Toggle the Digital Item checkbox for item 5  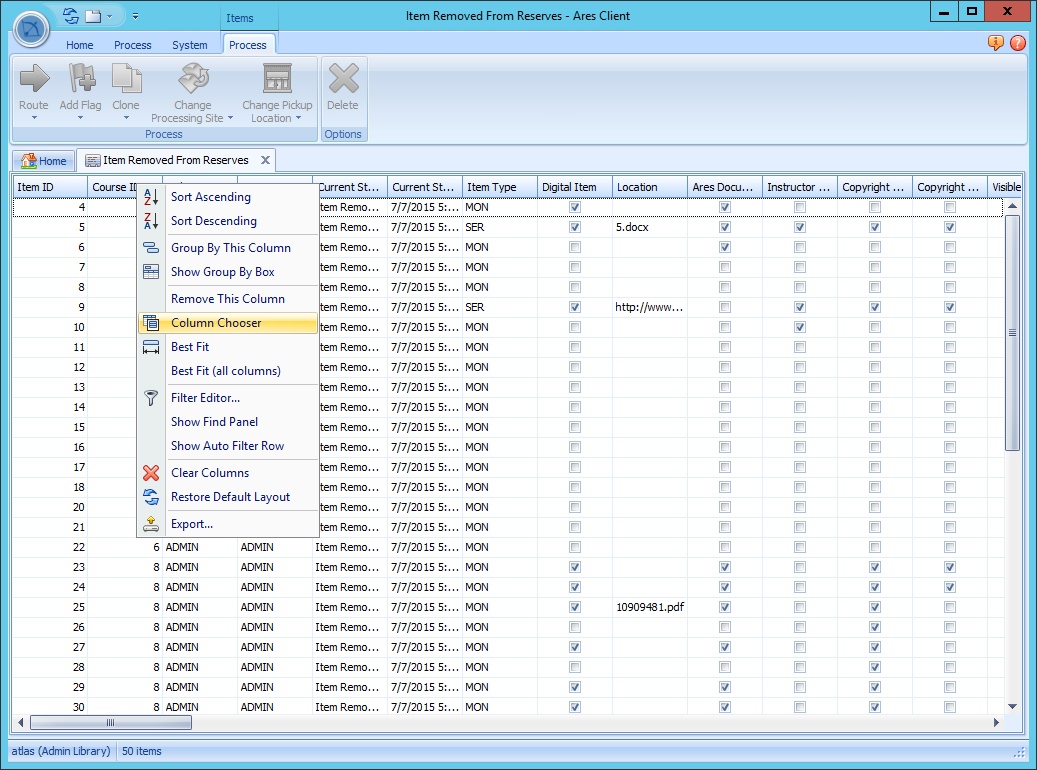[x=574, y=227]
